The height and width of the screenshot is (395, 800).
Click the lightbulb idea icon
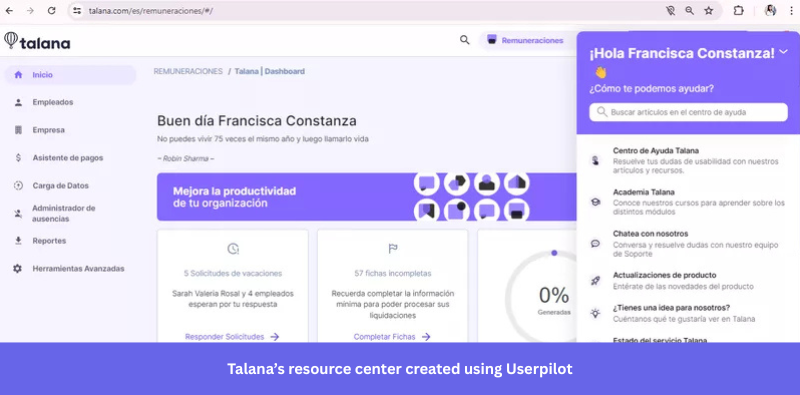595,313
